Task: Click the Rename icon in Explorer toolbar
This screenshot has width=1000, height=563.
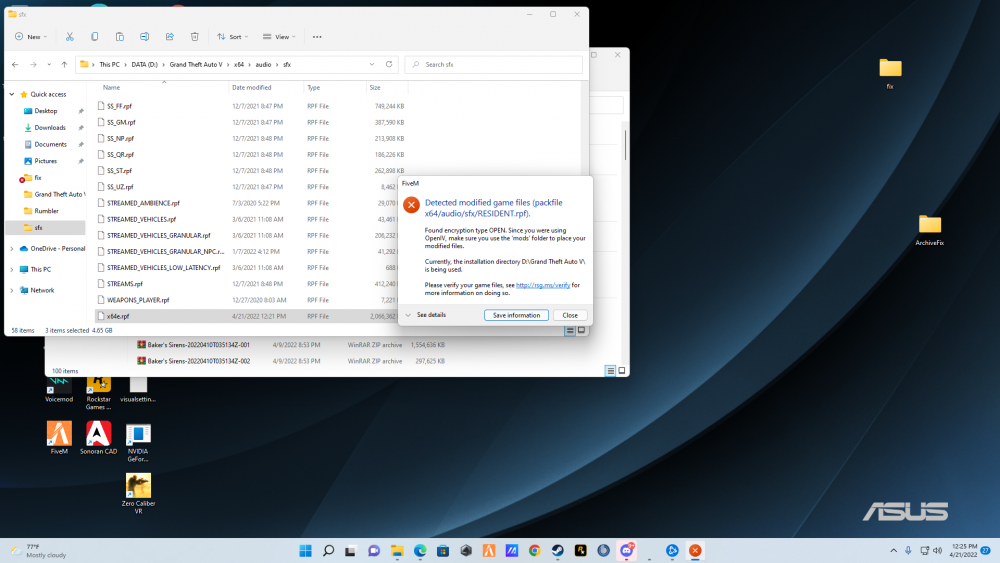Action: tap(144, 37)
